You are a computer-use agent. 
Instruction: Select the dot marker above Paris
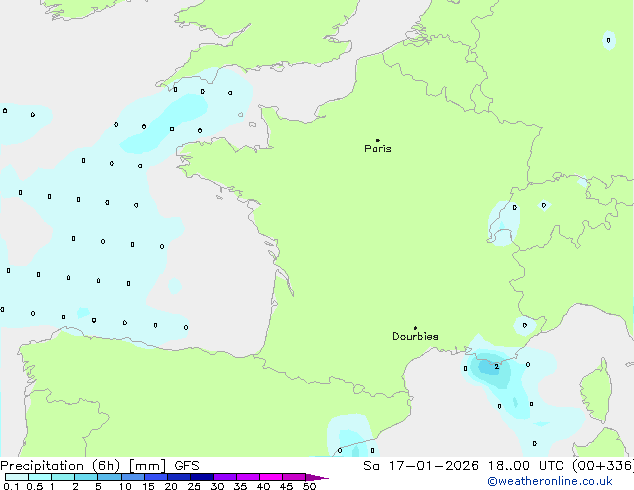(x=378, y=140)
